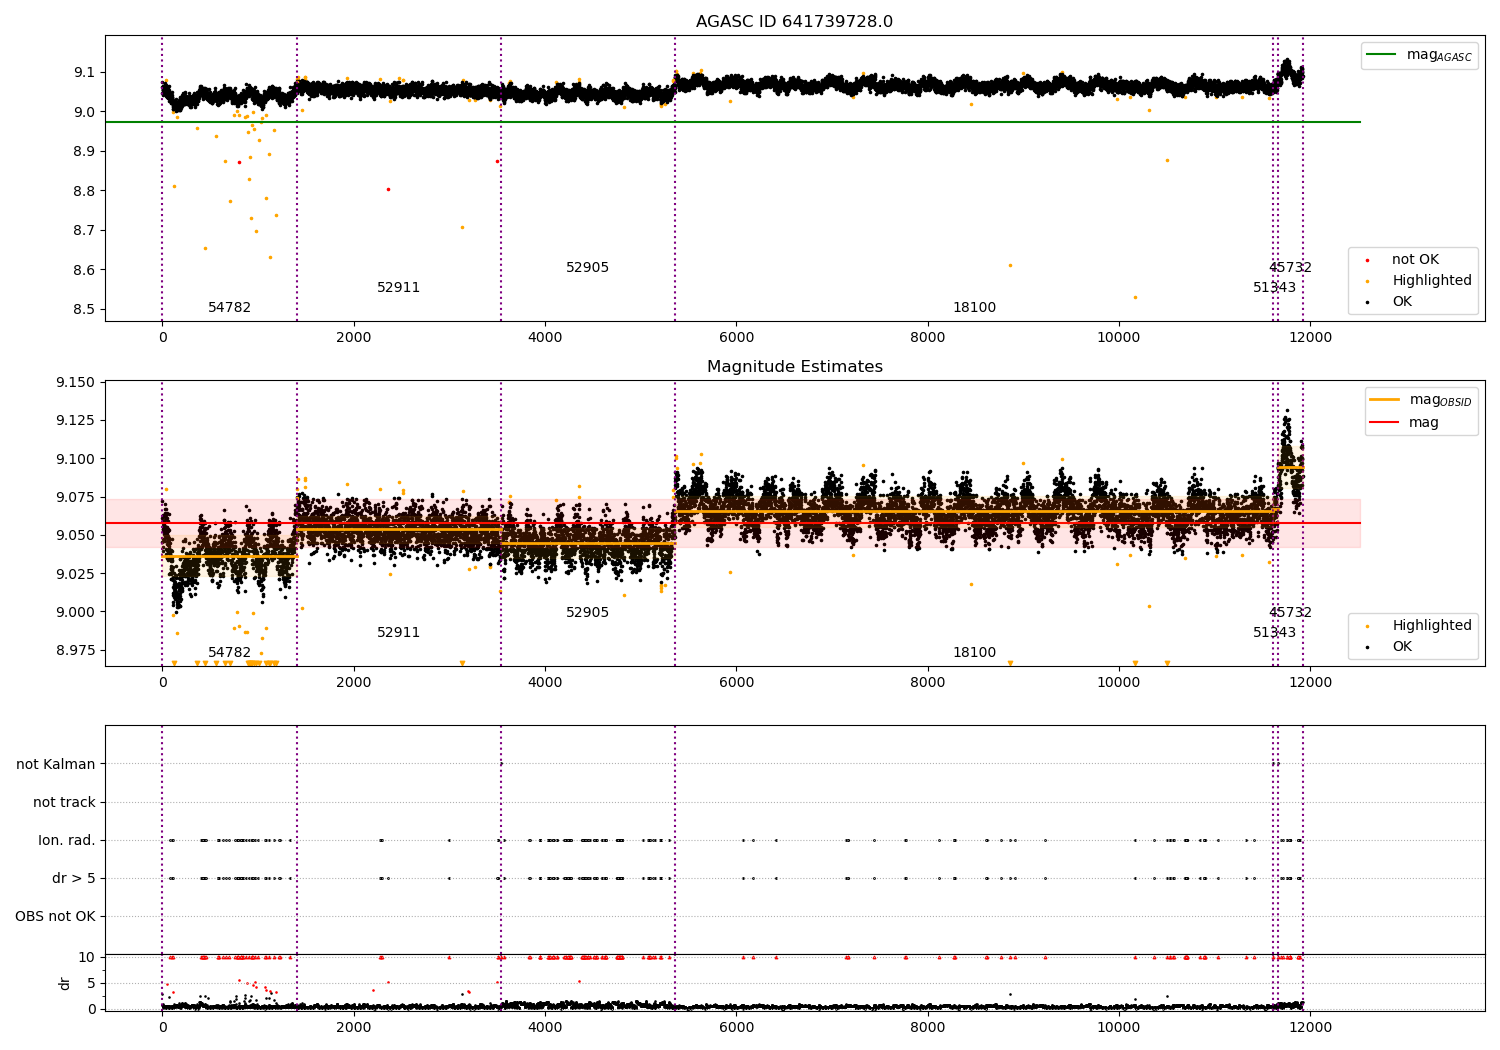The height and width of the screenshot is (1050, 1500).
Task: Click obsid label 54782 in Magnitude Estimates plot
Action: pyautogui.click(x=229, y=653)
